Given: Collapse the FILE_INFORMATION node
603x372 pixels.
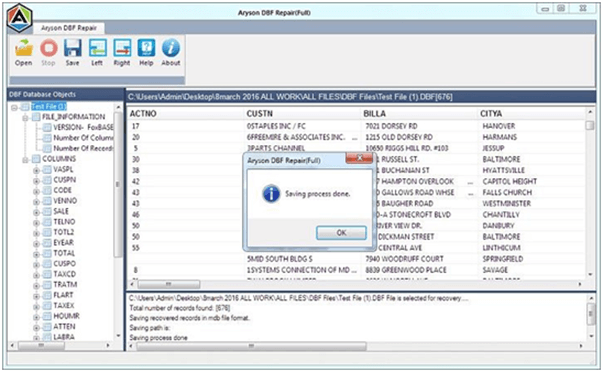Looking at the screenshot, I should click(x=25, y=117).
